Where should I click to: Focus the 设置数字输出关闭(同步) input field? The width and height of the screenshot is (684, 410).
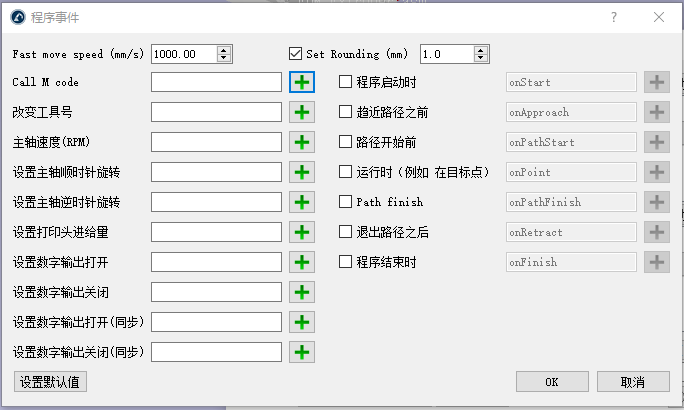coord(216,352)
